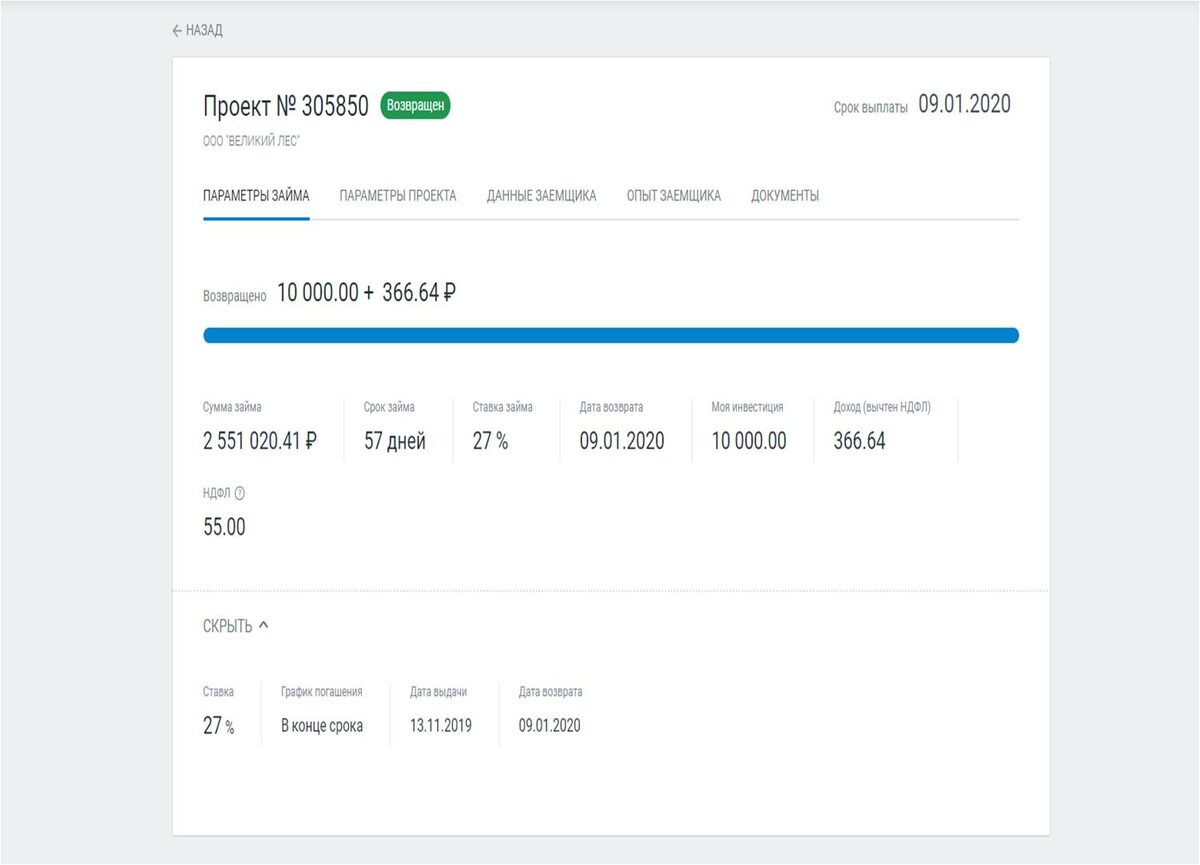Click the НДФЛ value 55.00
Viewport: 1200px width, 865px height.
(224, 527)
